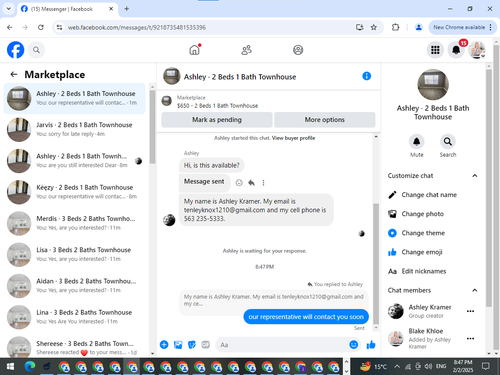Show hidden system tray icons
This screenshot has width=500, height=375.
click(x=397, y=367)
